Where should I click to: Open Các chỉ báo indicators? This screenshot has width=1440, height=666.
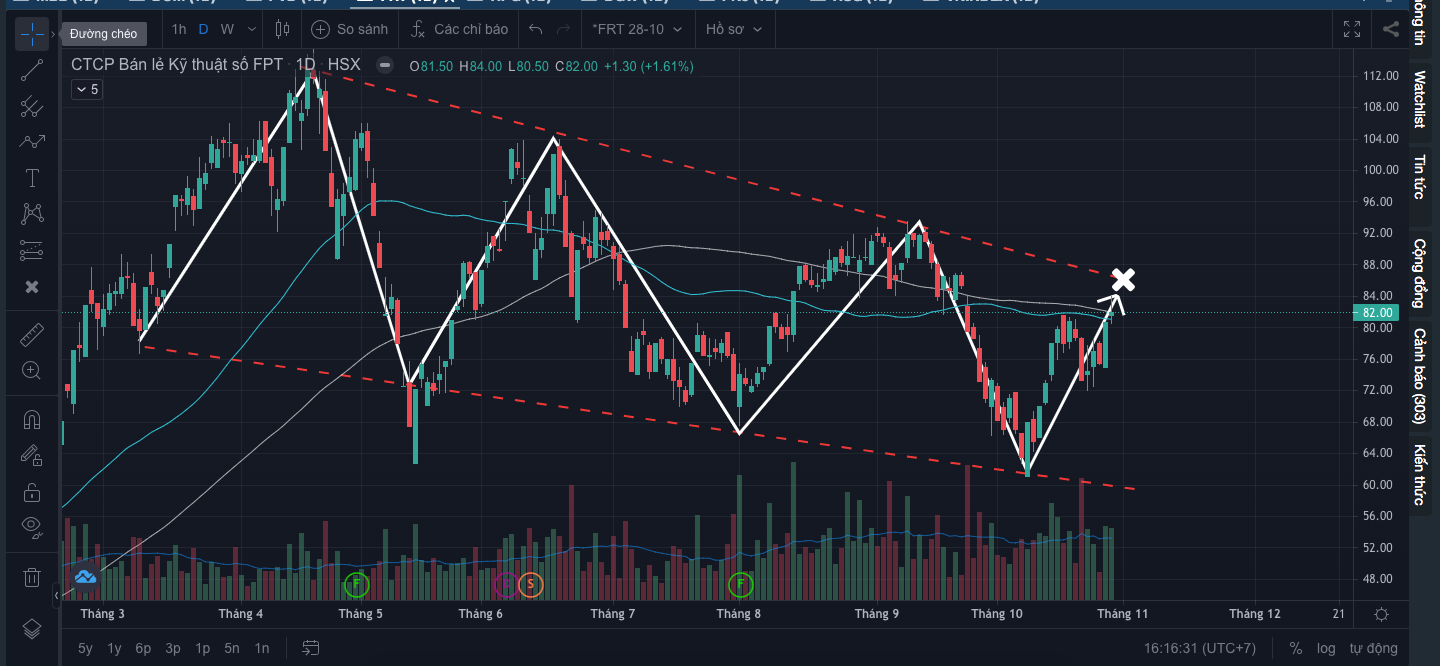click(458, 29)
